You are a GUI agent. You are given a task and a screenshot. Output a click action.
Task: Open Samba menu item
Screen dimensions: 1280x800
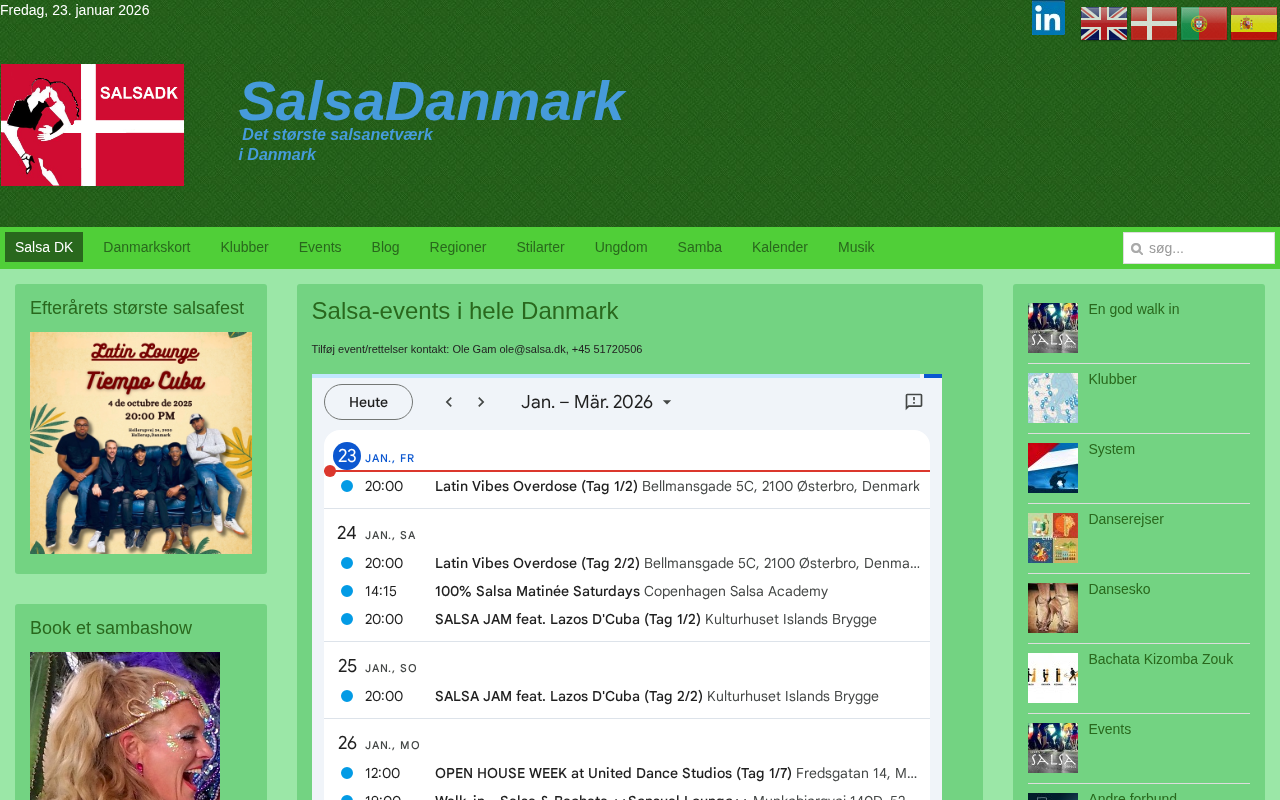pos(700,247)
